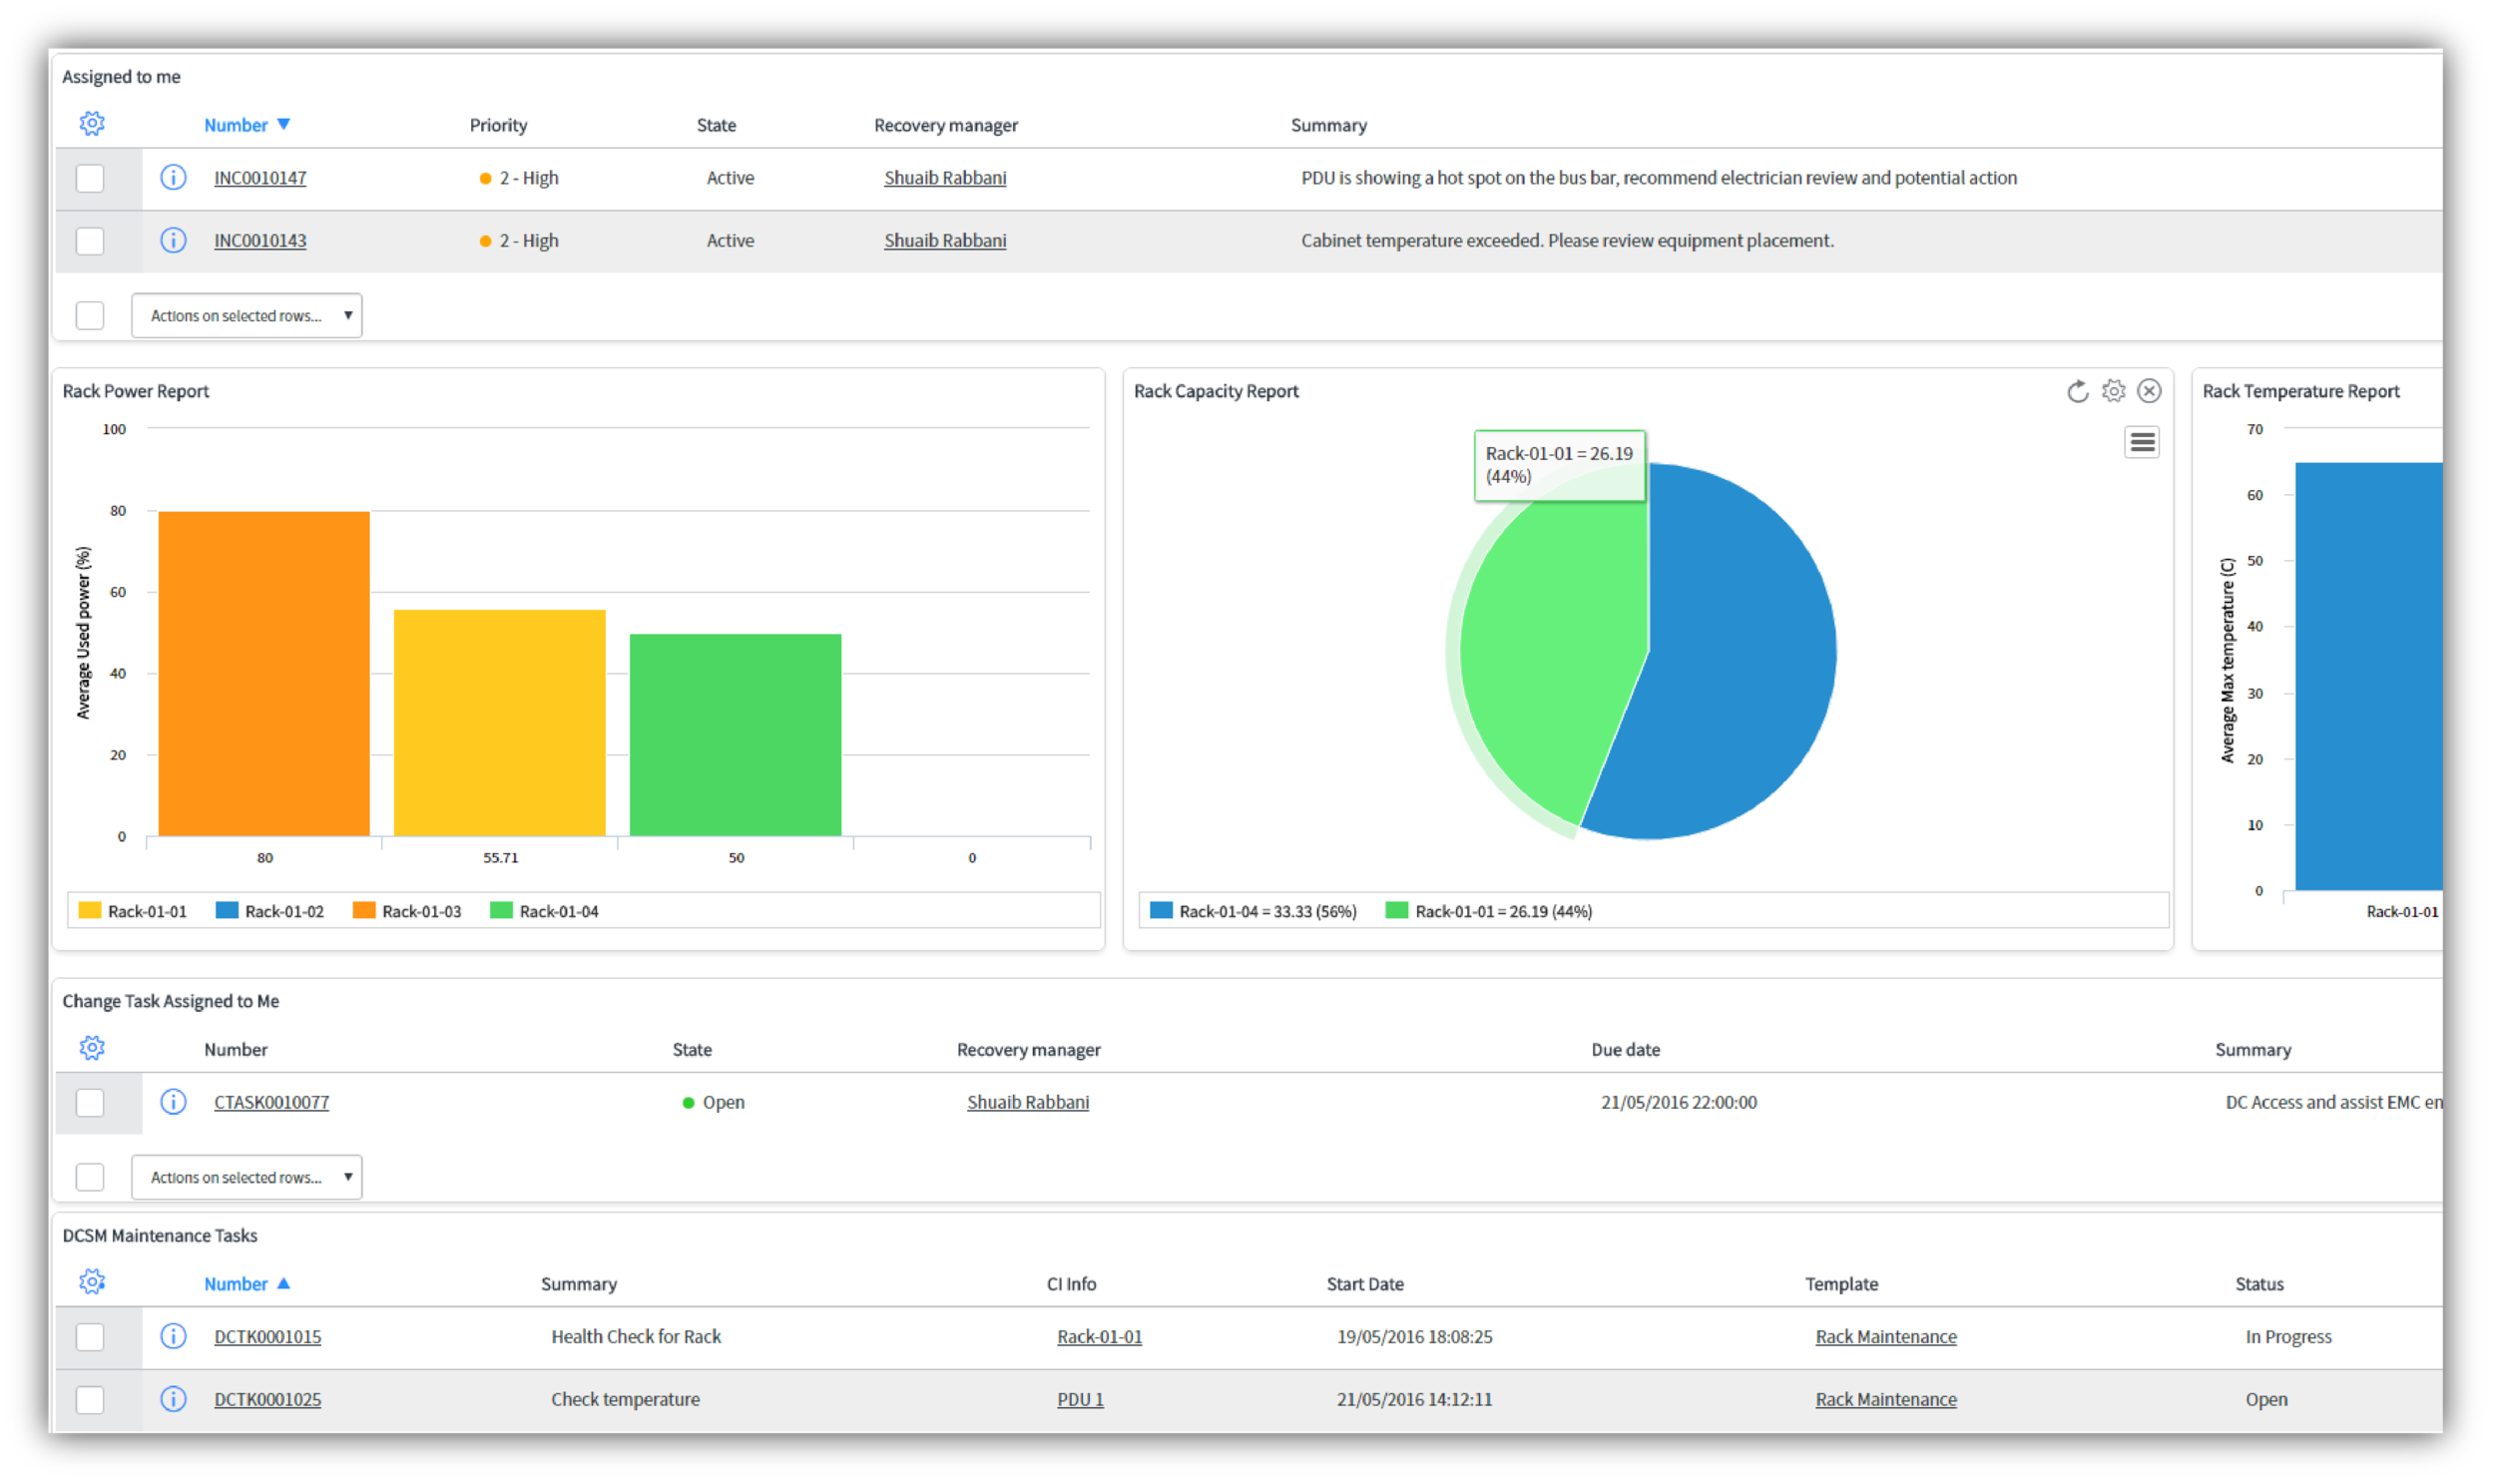Close the Rack Capacity Report widget

coord(2149,391)
